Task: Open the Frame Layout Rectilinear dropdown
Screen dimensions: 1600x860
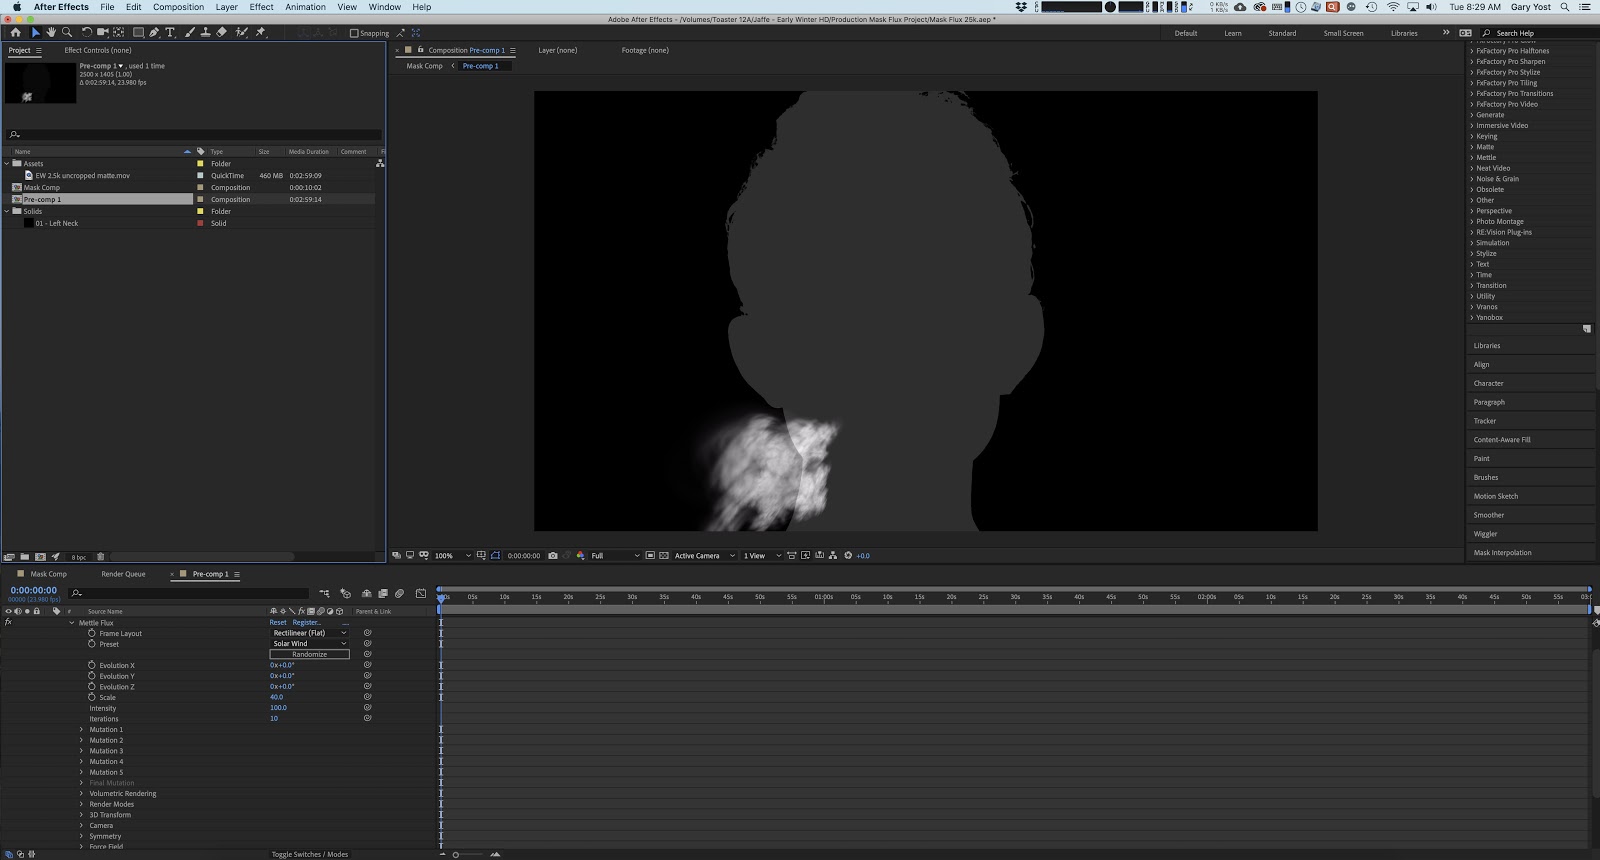Action: (309, 633)
